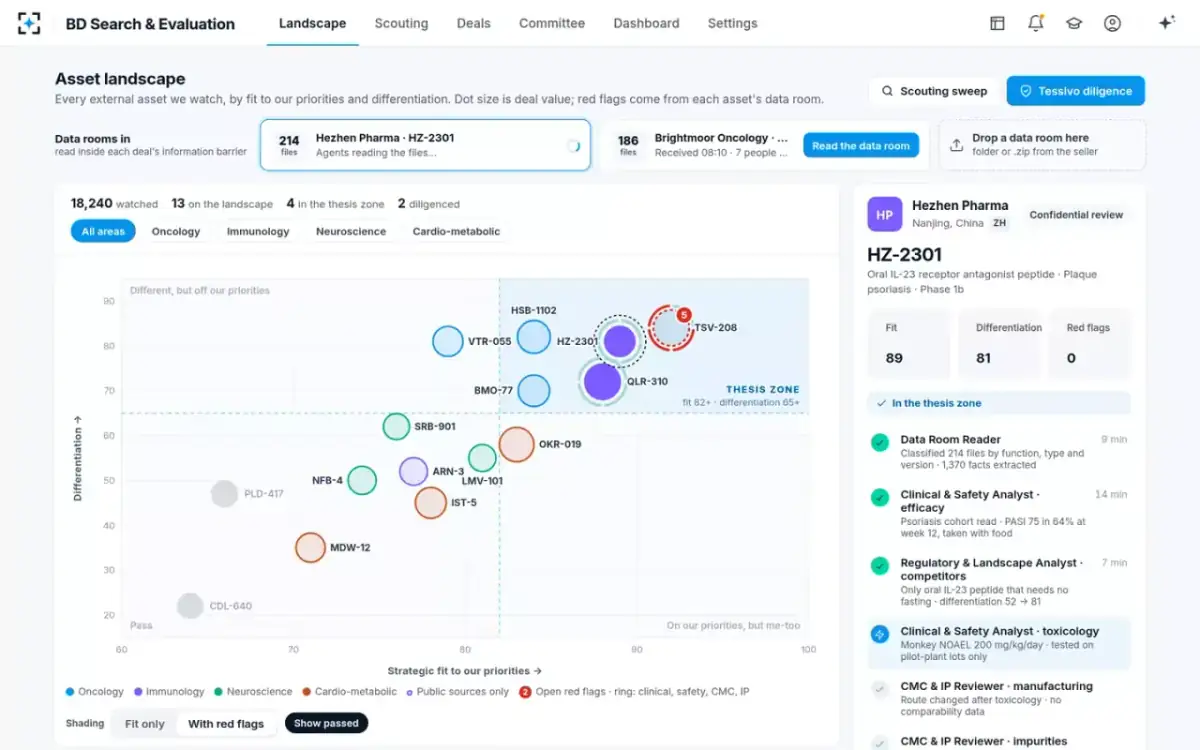Click the Cardio-metabolic legend swatch
Screen dimensions: 1200x750
coord(306,691)
